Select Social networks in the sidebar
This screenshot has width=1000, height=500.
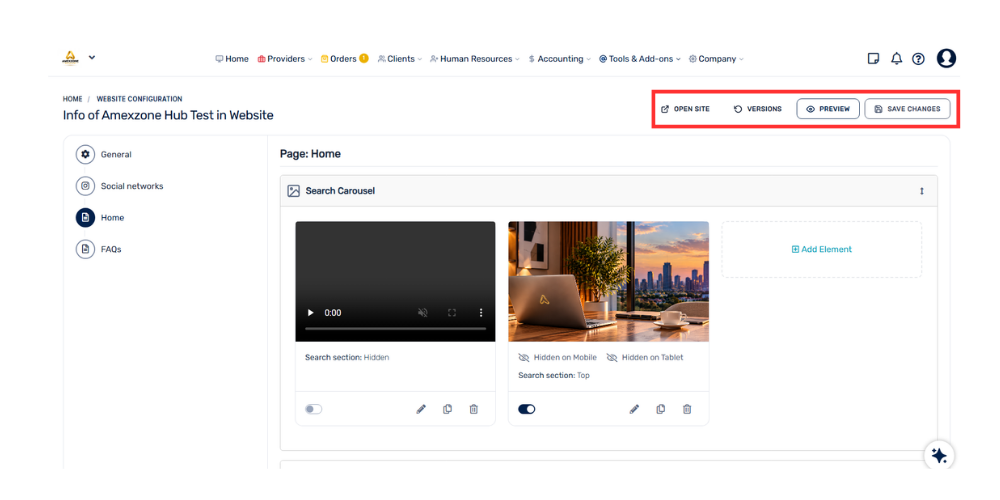[119, 186]
